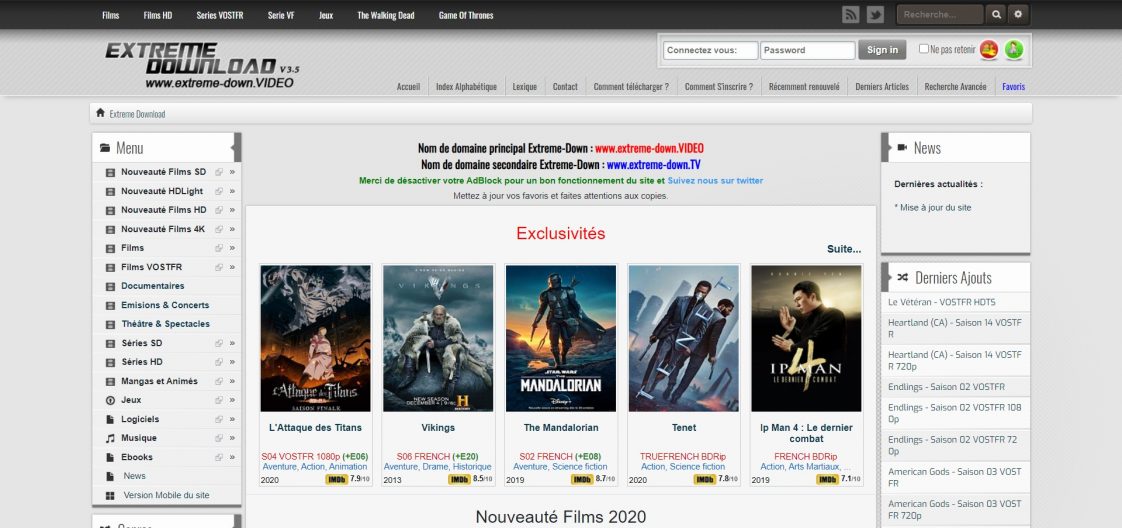Click the IMDb badge under The Mandalorian
Viewport: 1122px width, 528px height.
[x=582, y=479]
